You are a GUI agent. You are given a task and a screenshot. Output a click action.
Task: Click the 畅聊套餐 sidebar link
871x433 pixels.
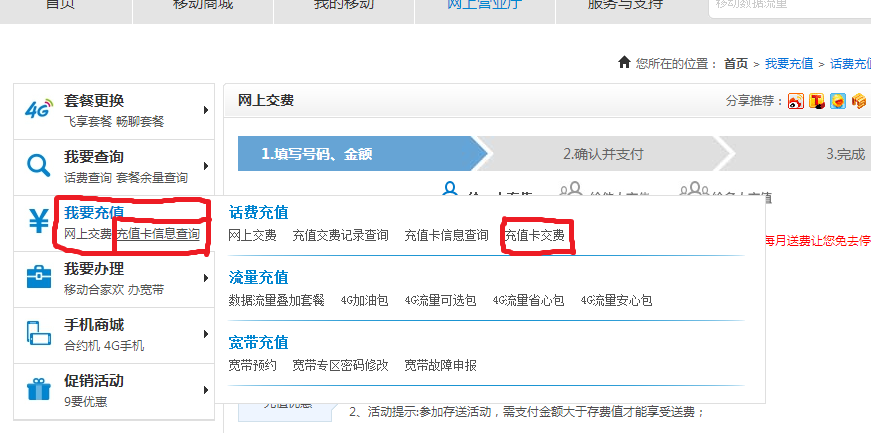point(140,122)
